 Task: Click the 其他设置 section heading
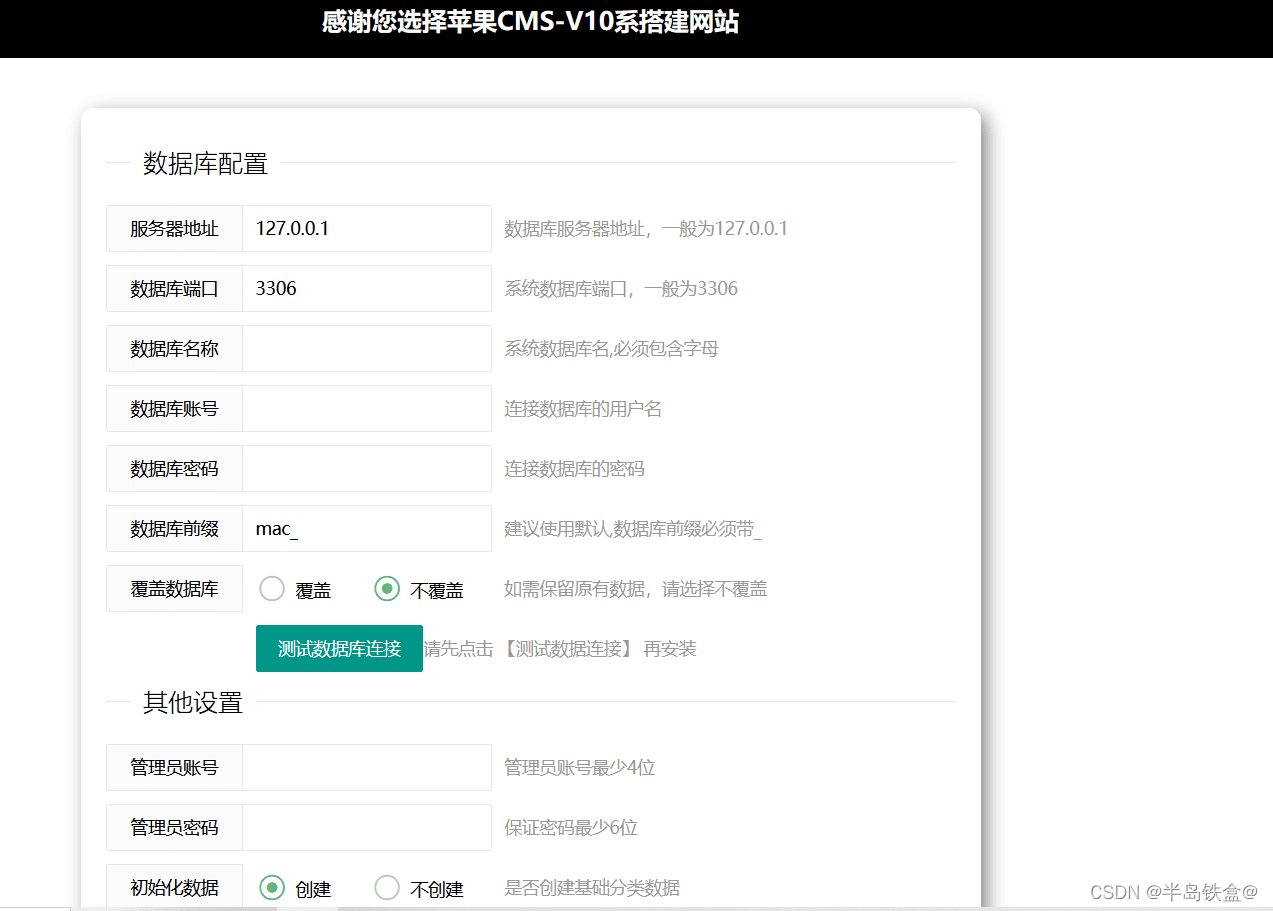pos(193,702)
